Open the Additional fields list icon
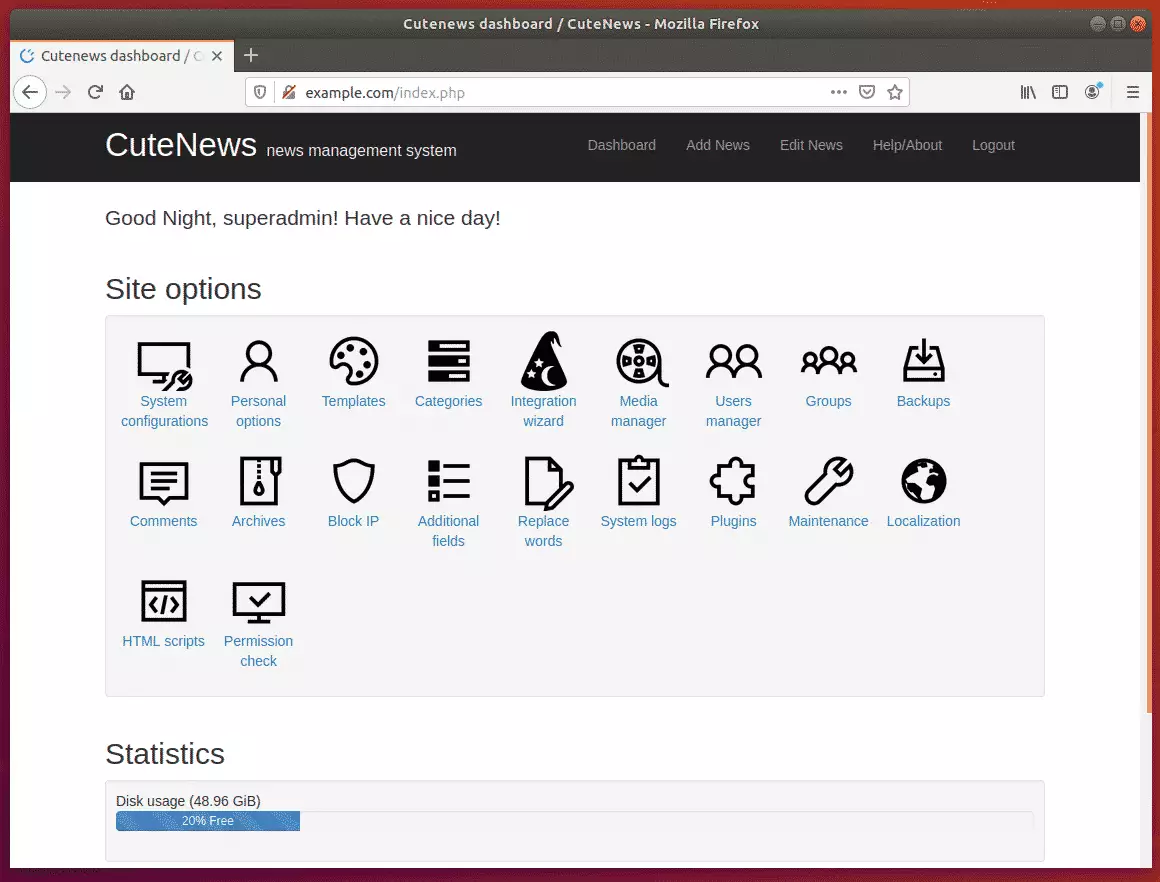The height and width of the screenshot is (882, 1160). [448, 481]
